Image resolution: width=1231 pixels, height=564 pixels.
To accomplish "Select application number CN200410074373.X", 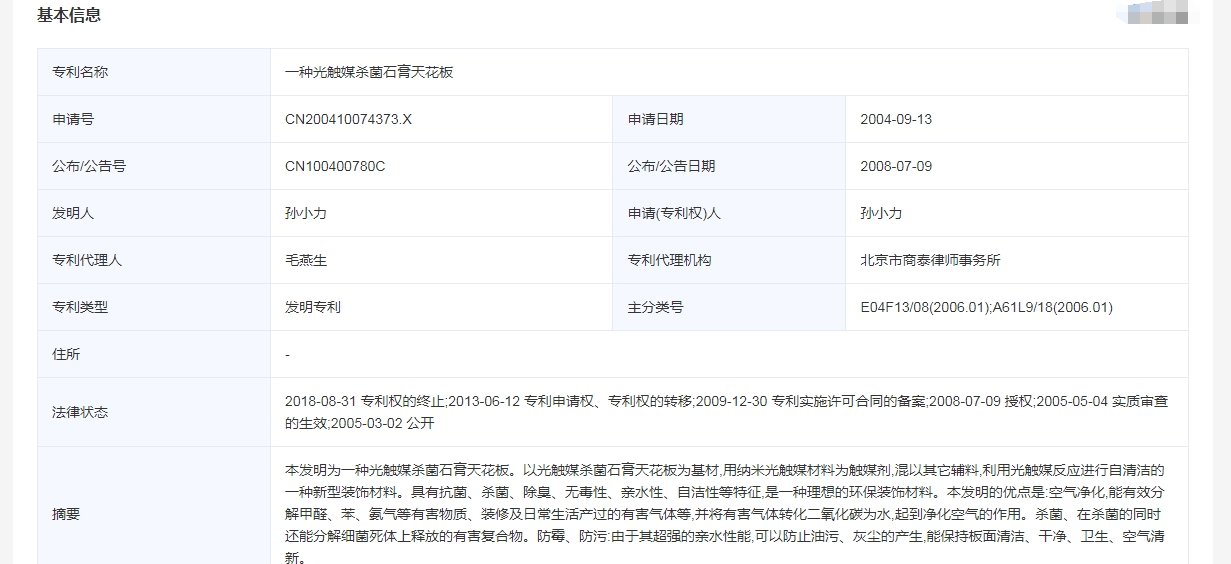I will click(348, 119).
